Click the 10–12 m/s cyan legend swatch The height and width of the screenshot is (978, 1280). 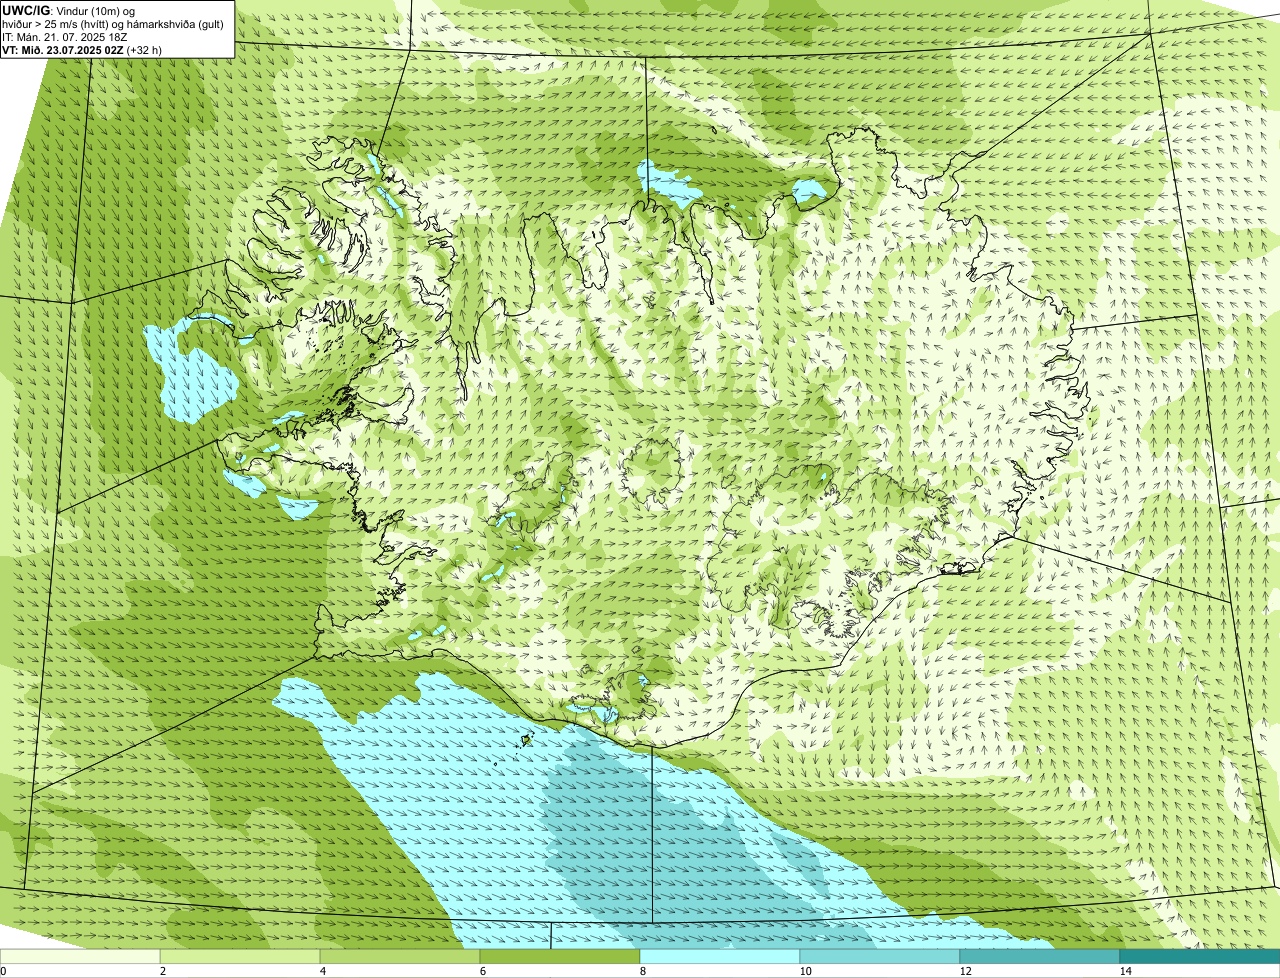point(880,956)
